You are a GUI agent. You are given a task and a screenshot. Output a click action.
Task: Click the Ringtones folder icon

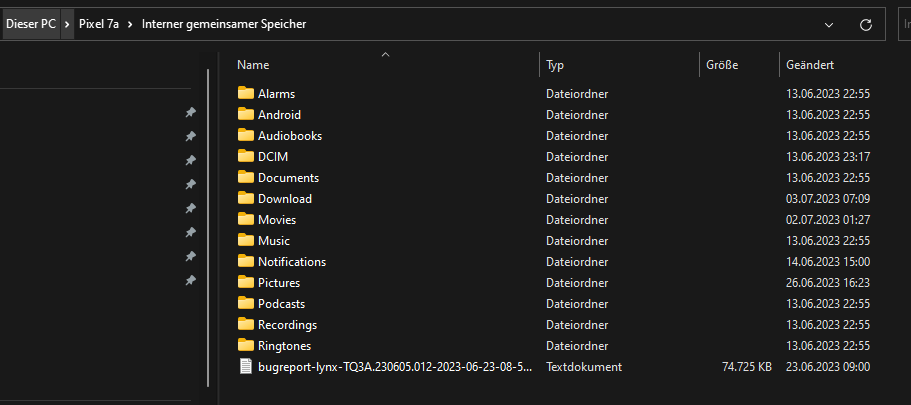[x=246, y=345]
